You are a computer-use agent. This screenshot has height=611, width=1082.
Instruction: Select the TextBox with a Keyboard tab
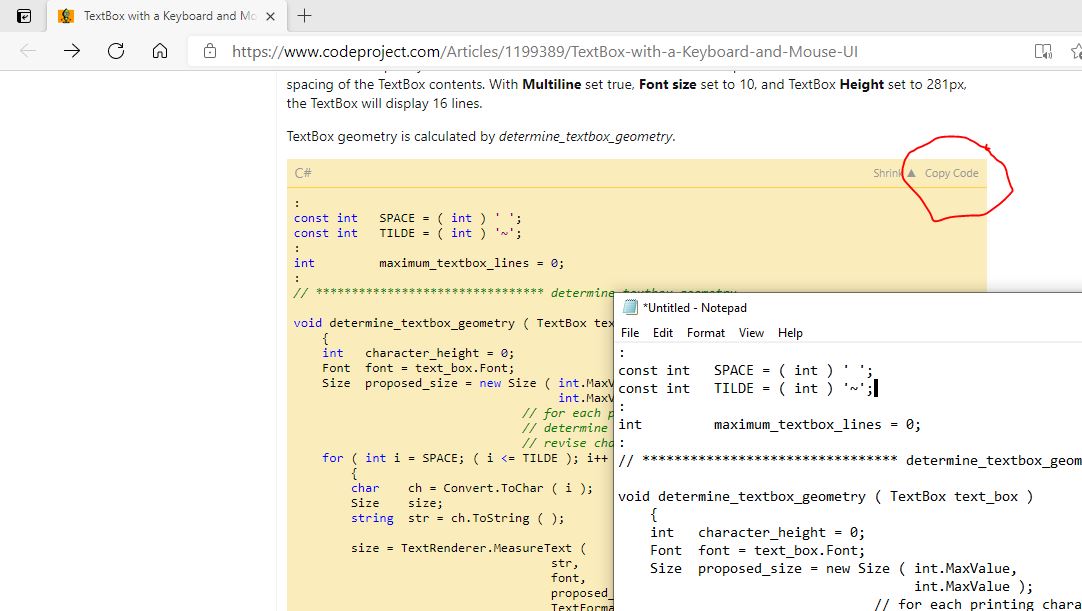tap(168, 16)
